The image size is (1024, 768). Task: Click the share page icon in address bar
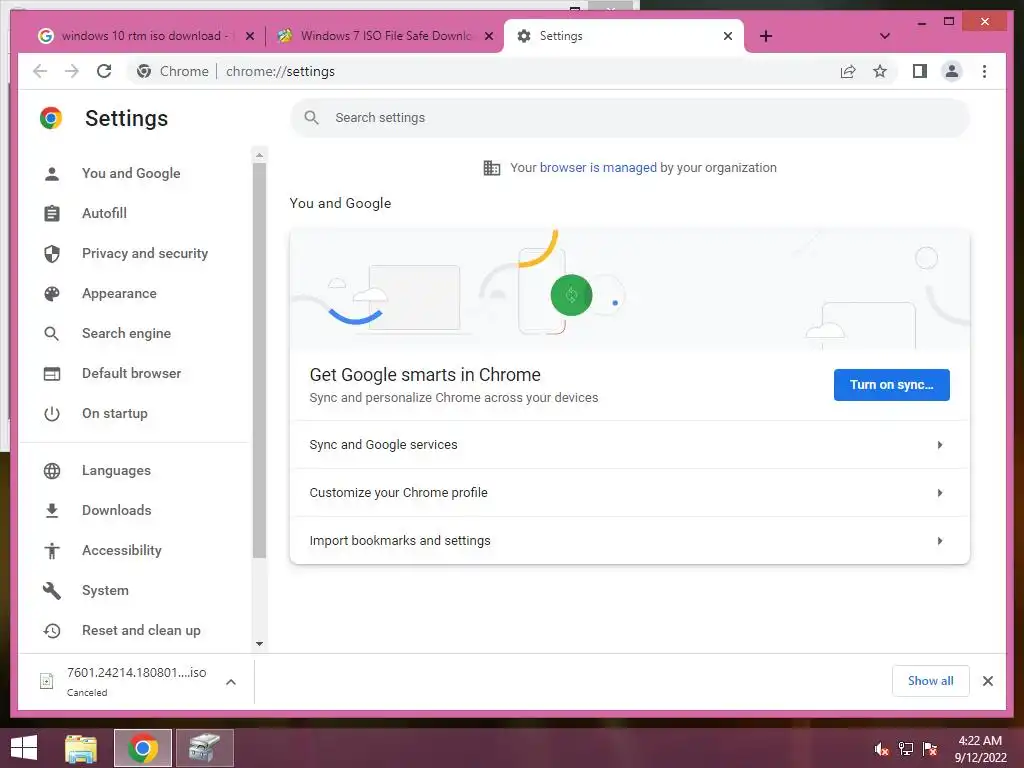coord(848,71)
